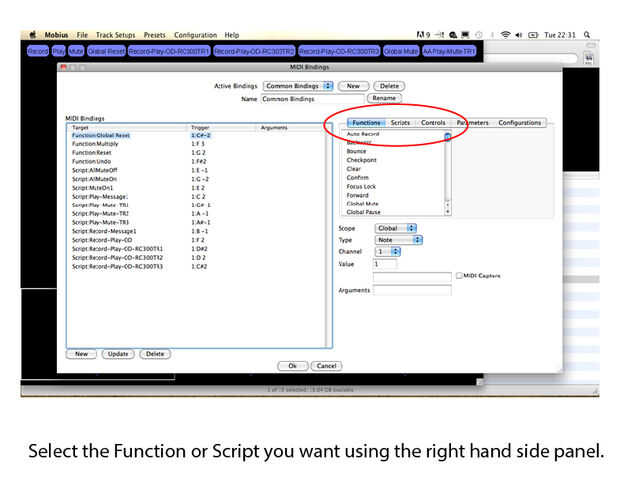Screen dimensions: 620x504
Task: Select Forward in the functions list
Action: (x=395, y=195)
